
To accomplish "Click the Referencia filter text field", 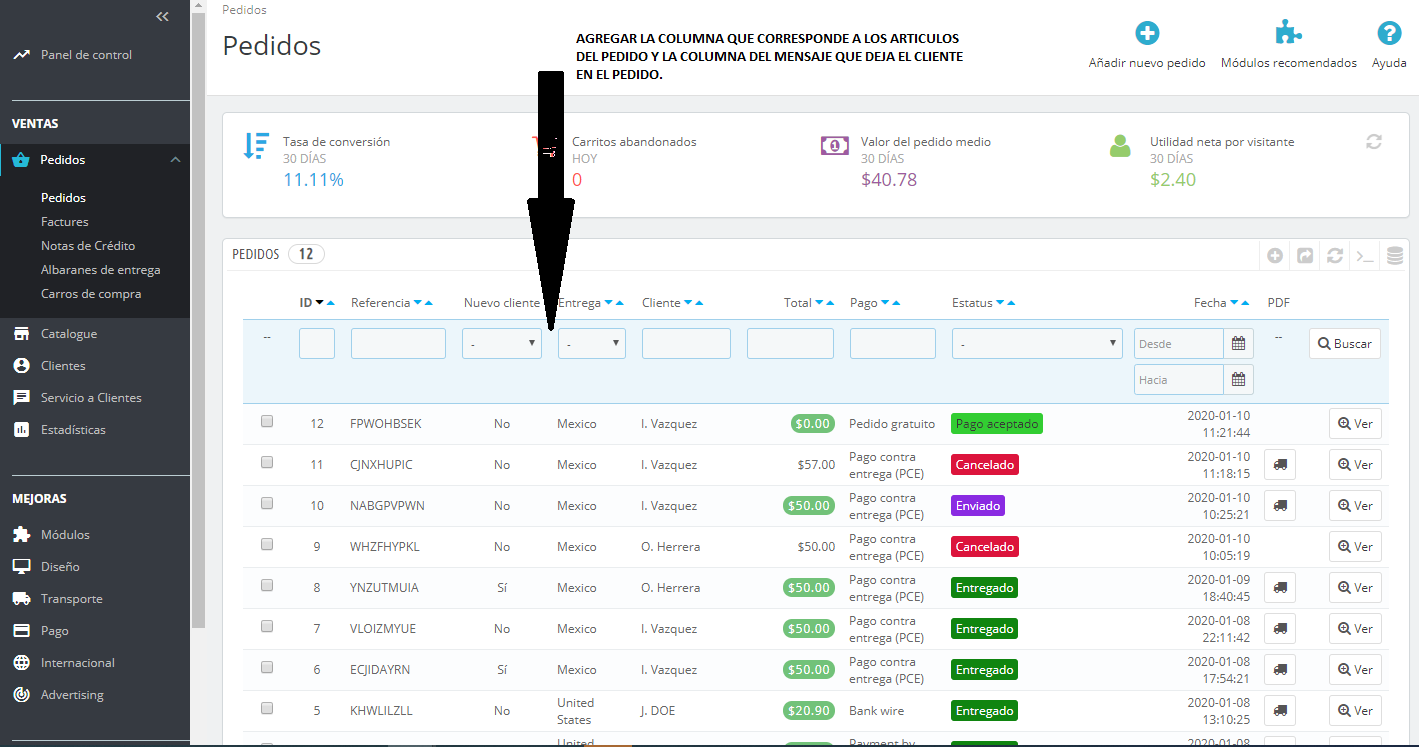I will click(398, 344).
